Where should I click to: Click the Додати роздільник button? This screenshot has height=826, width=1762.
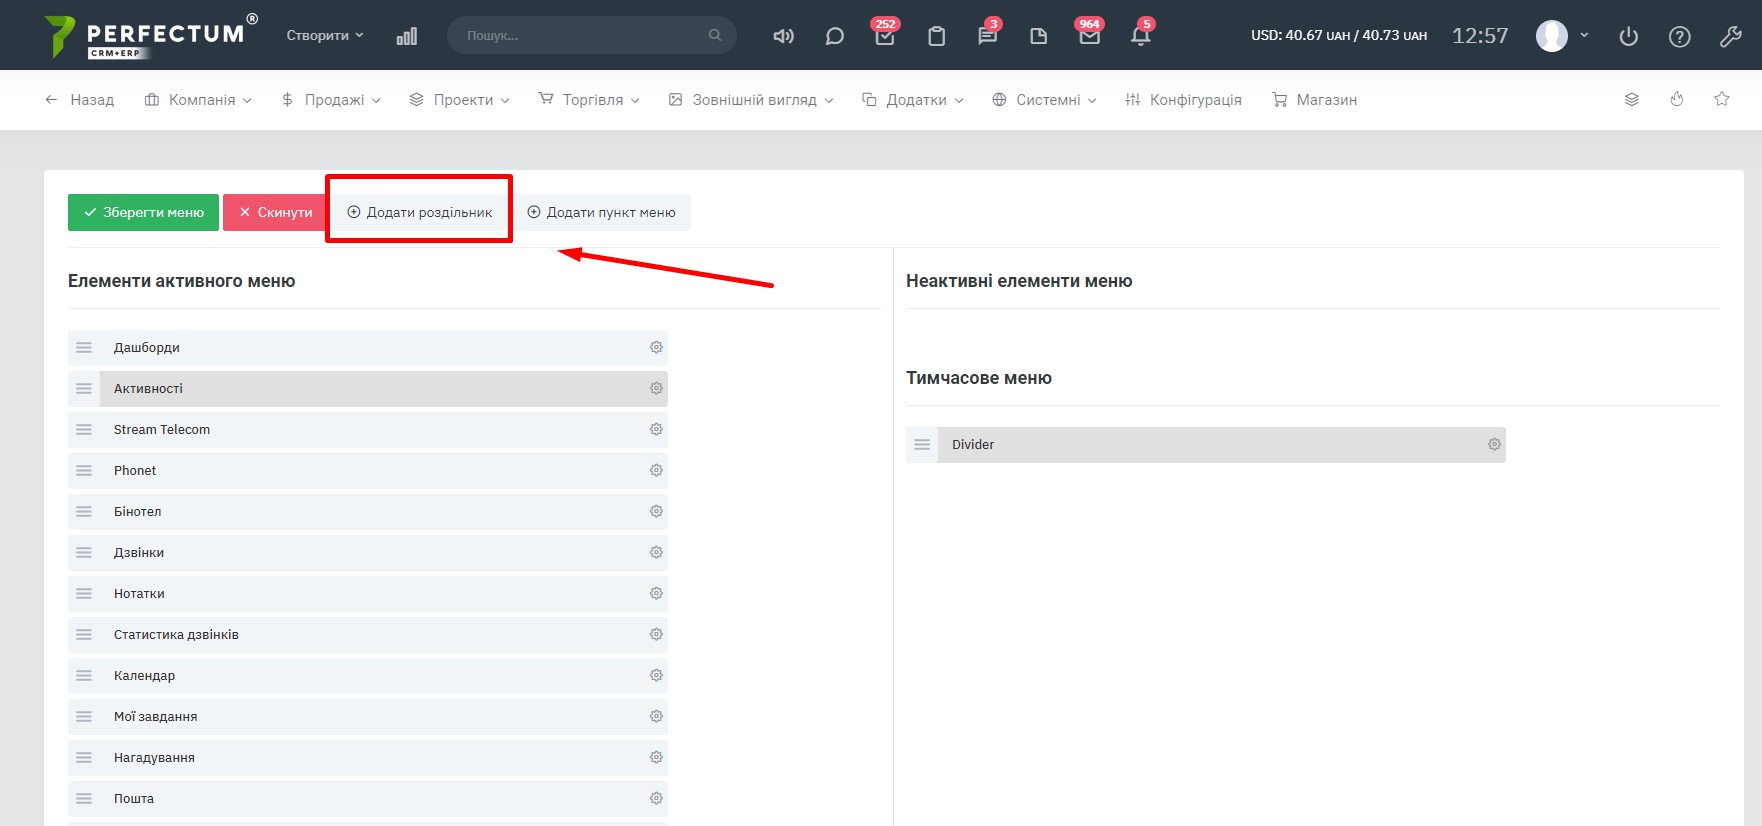coord(420,212)
